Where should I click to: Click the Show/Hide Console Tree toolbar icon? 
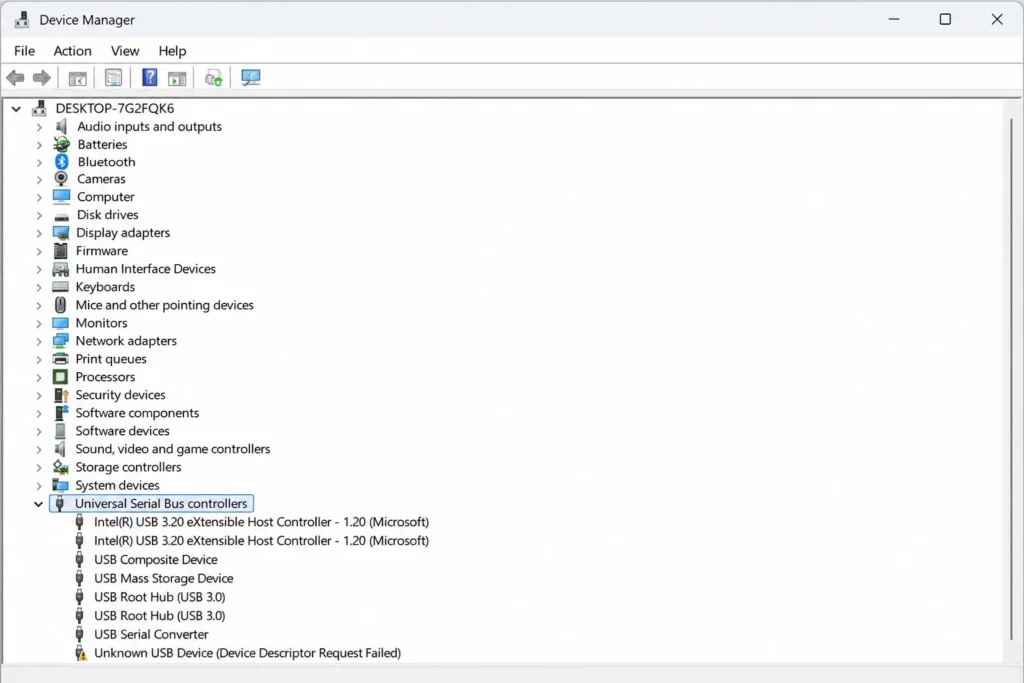point(77,78)
